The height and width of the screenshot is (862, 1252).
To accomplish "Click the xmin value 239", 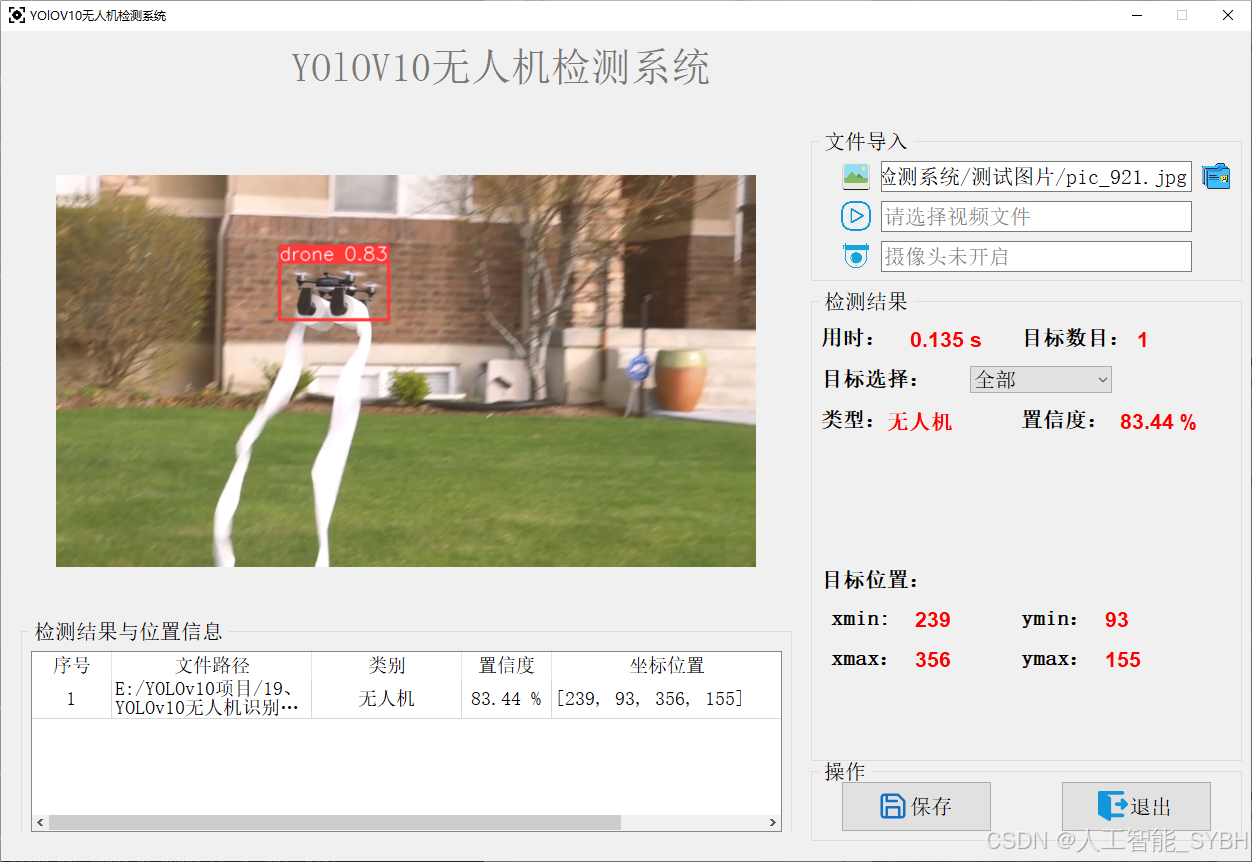I will tap(933, 620).
